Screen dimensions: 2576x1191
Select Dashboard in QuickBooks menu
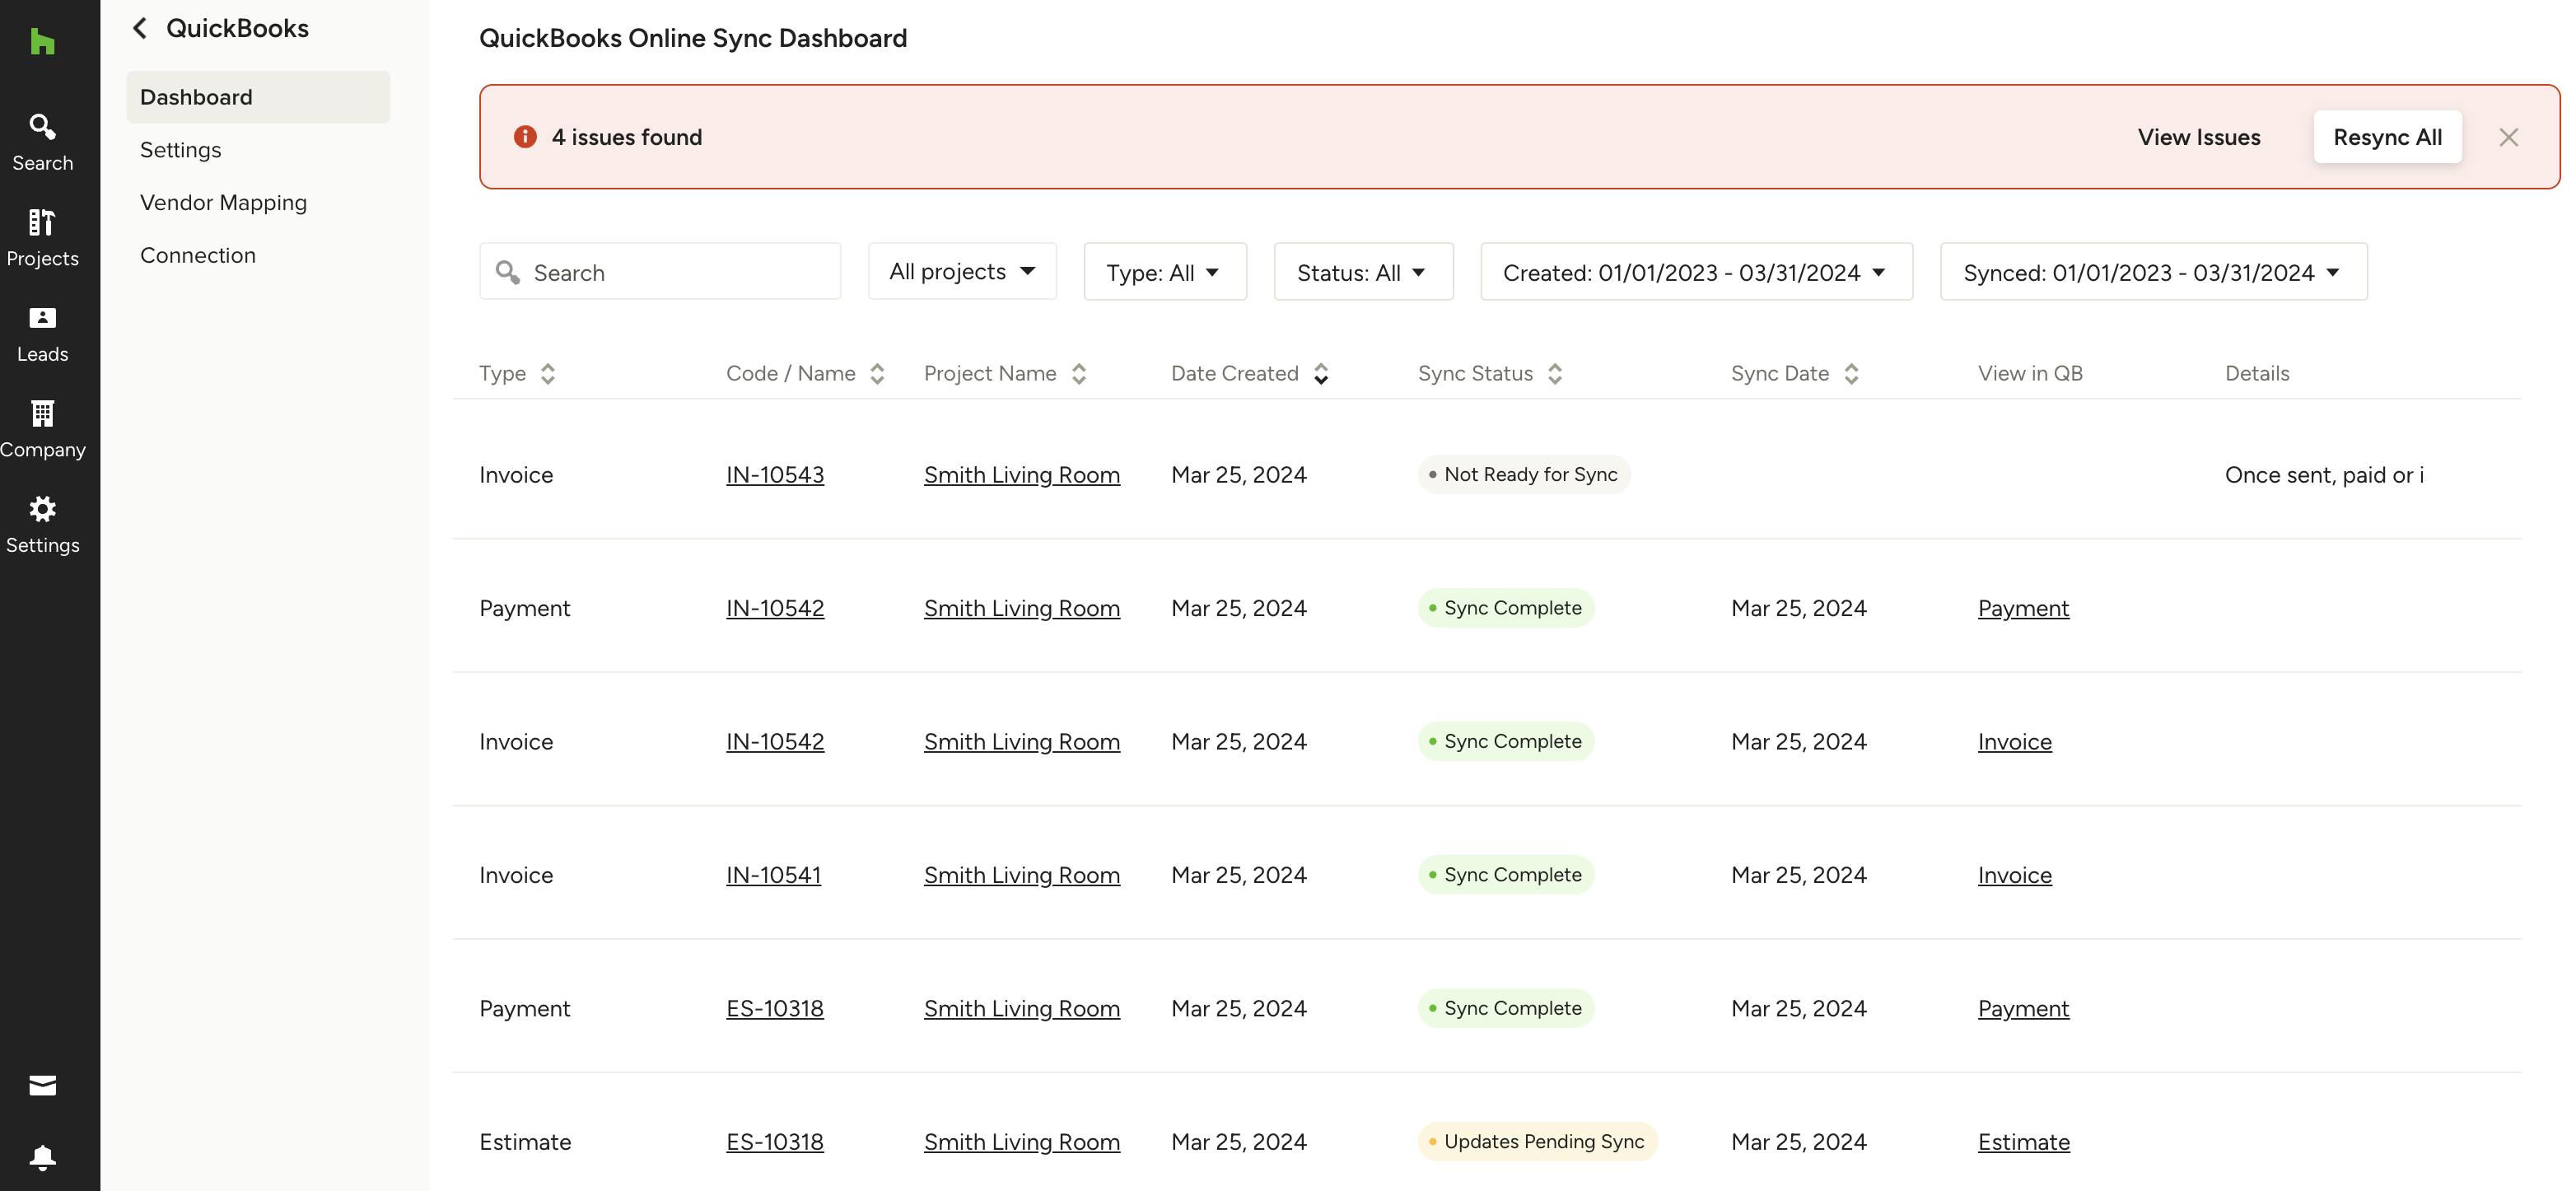click(258, 97)
